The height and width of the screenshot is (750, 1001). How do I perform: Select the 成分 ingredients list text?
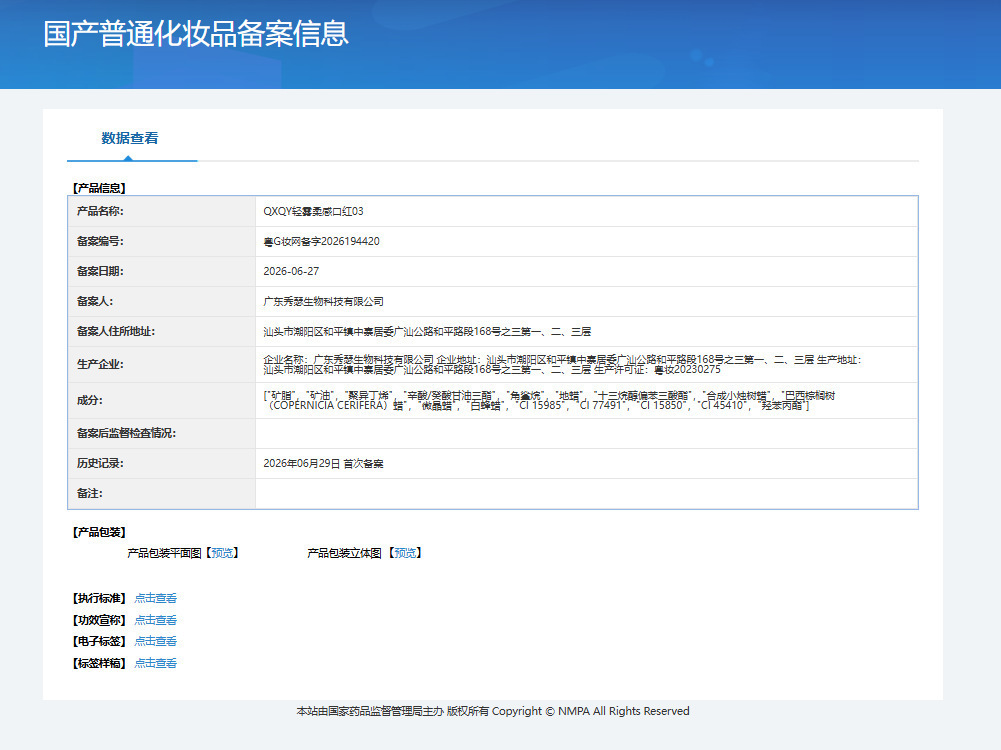[549, 400]
